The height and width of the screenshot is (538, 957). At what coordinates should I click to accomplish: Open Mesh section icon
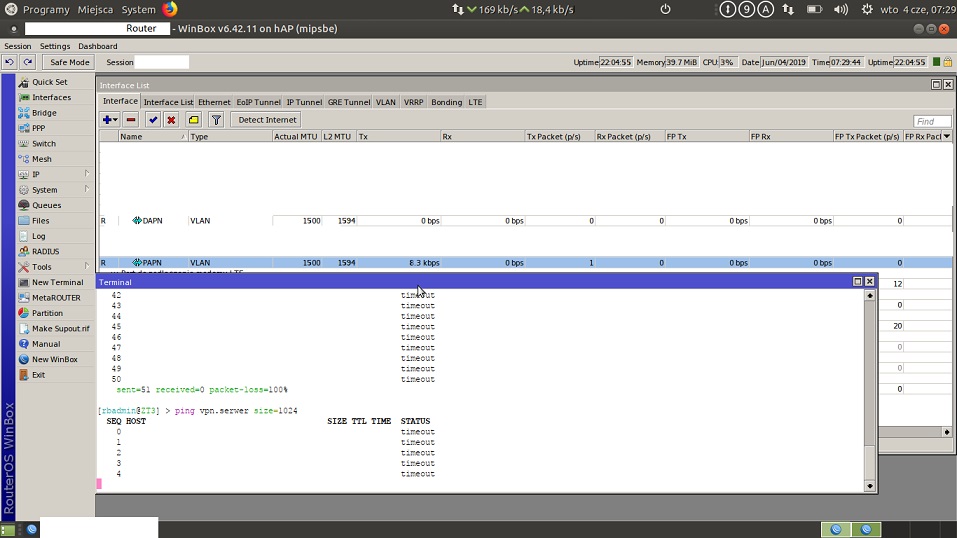click(x=24, y=159)
